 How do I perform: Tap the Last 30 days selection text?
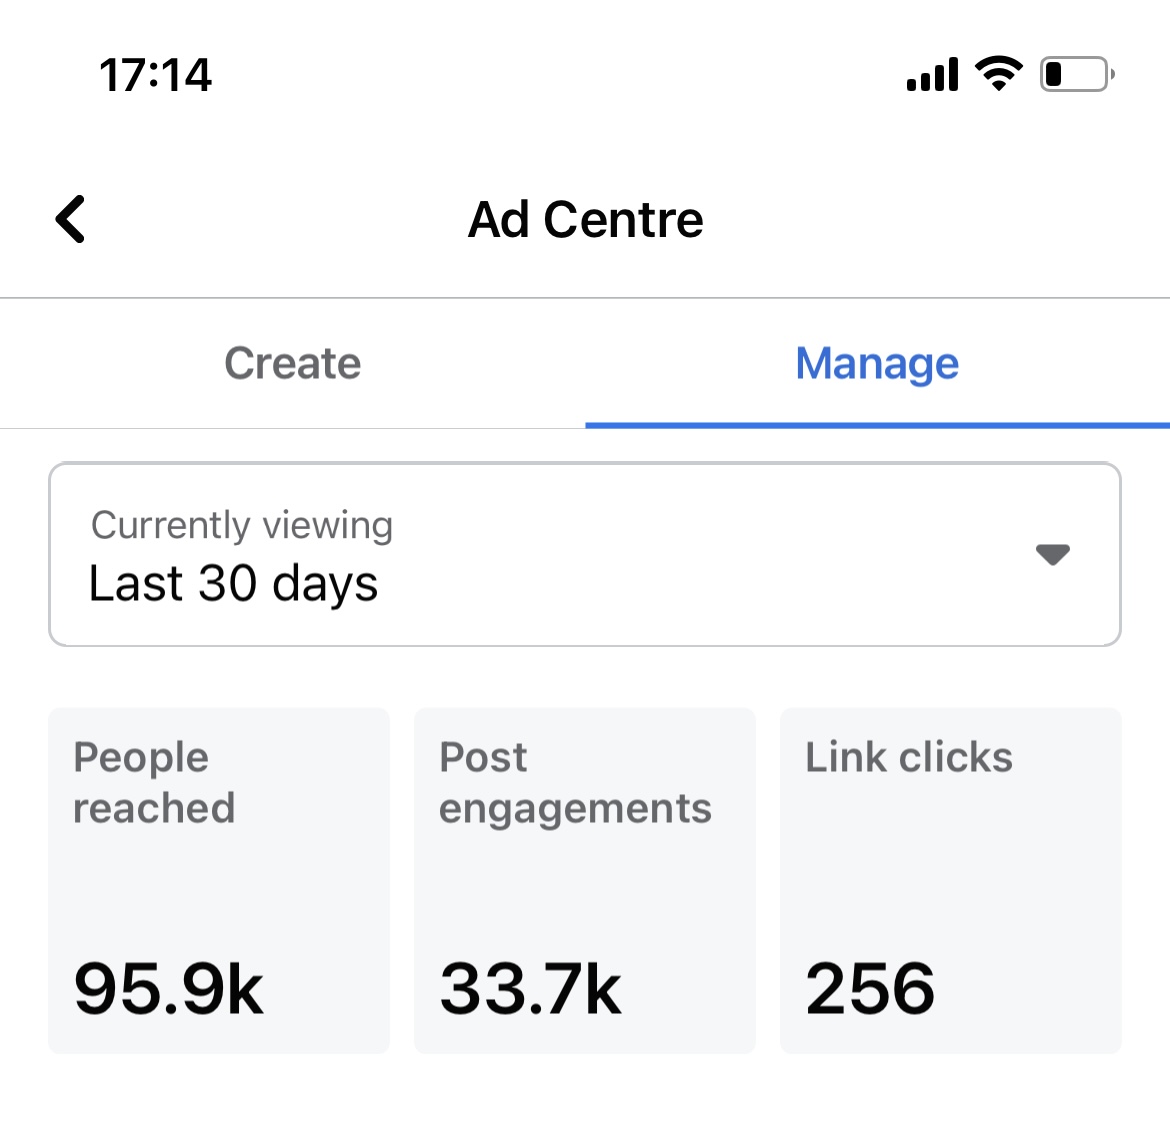[234, 584]
